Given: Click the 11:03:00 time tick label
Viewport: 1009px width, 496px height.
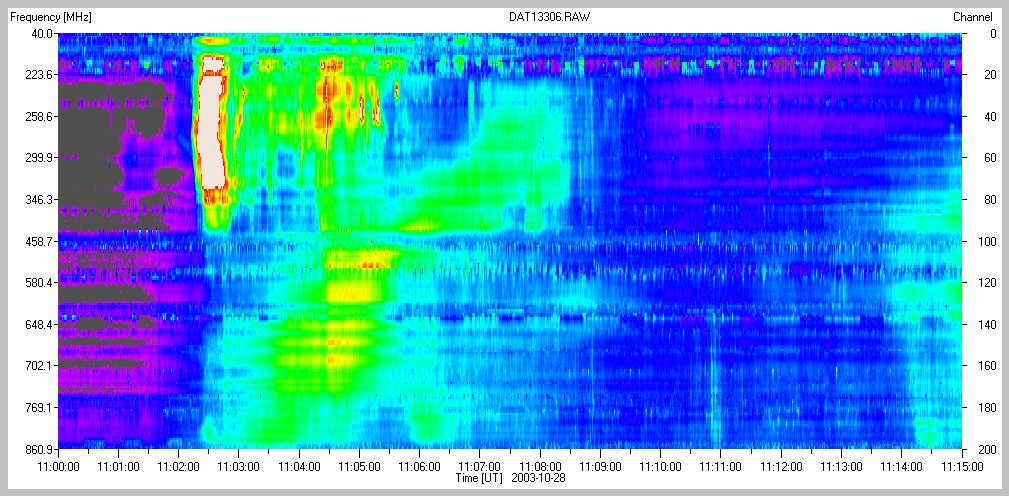Looking at the screenshot, I should pyautogui.click(x=239, y=466).
